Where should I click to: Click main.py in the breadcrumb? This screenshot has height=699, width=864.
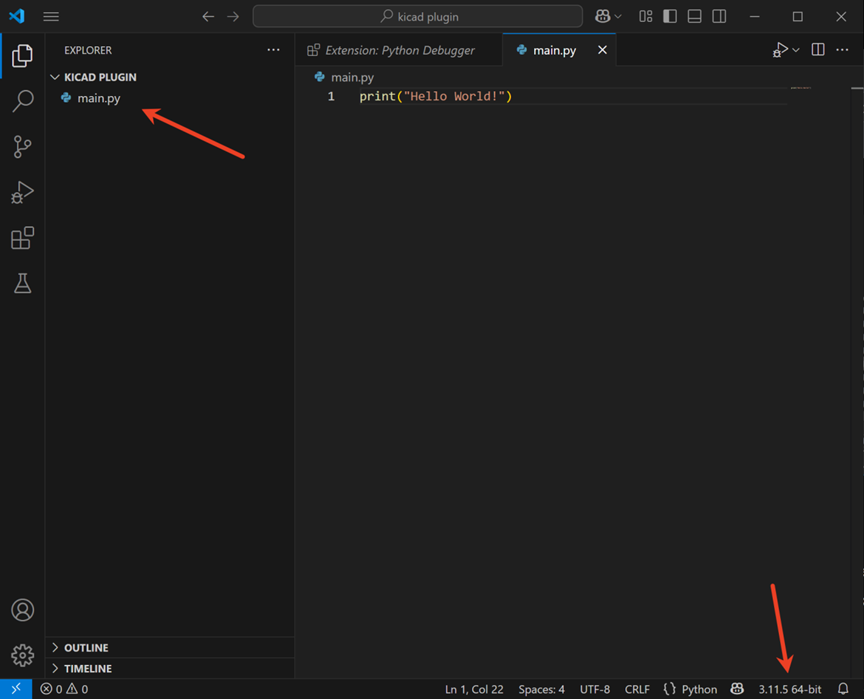click(x=352, y=77)
